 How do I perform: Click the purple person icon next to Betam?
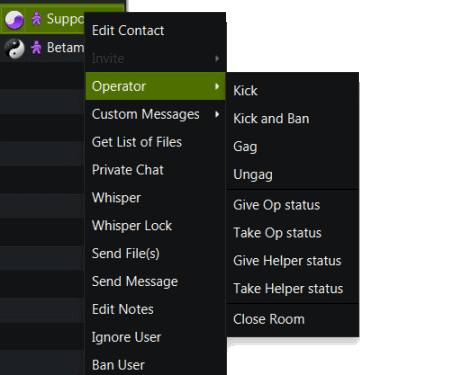point(36,48)
